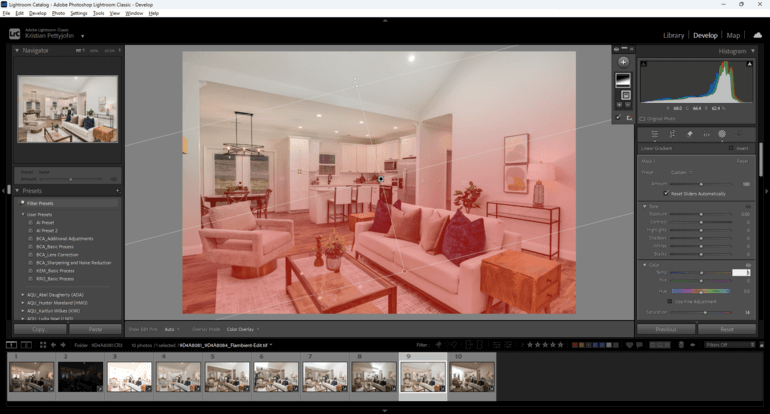
Task: Click the Exposure slider handle
Action: tap(701, 214)
